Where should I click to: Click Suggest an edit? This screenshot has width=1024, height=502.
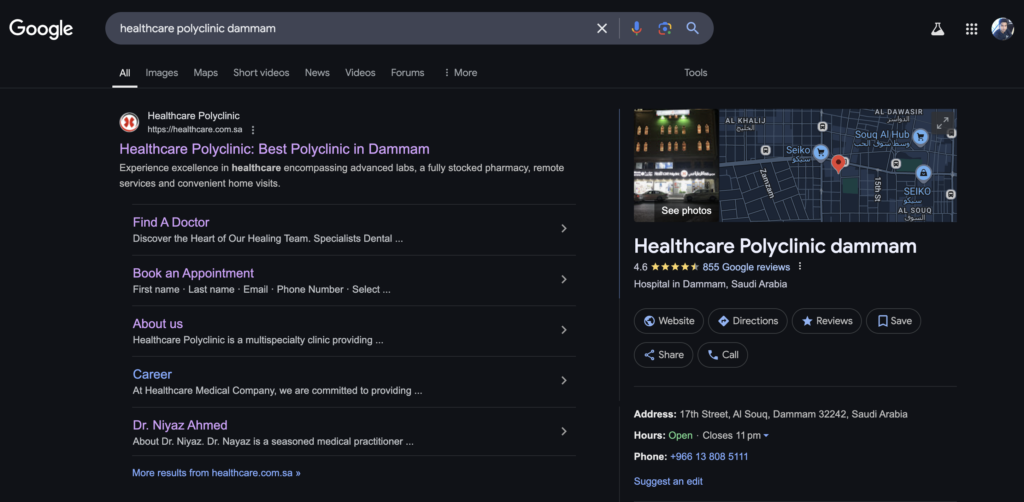click(x=668, y=482)
